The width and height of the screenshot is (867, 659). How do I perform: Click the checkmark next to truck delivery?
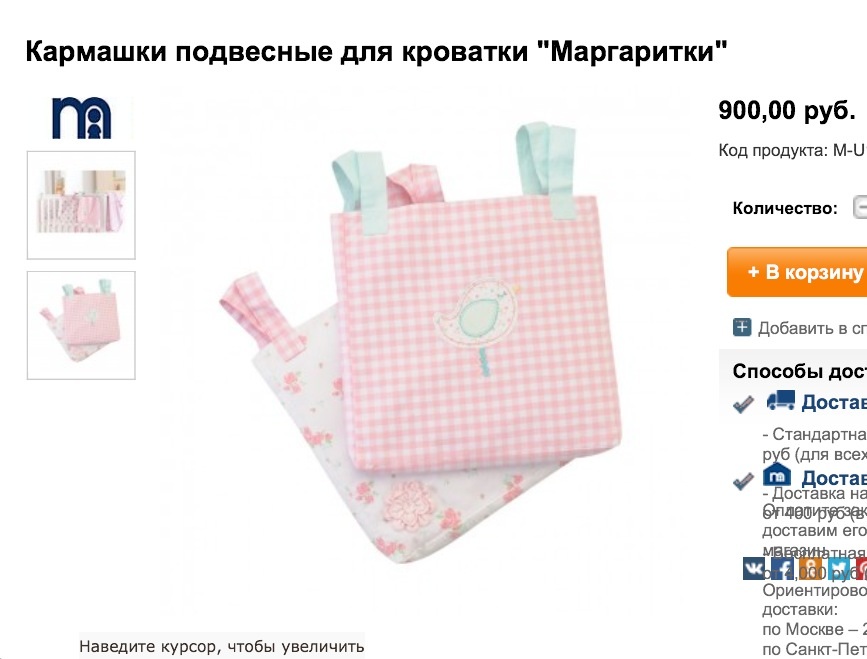pos(743,405)
